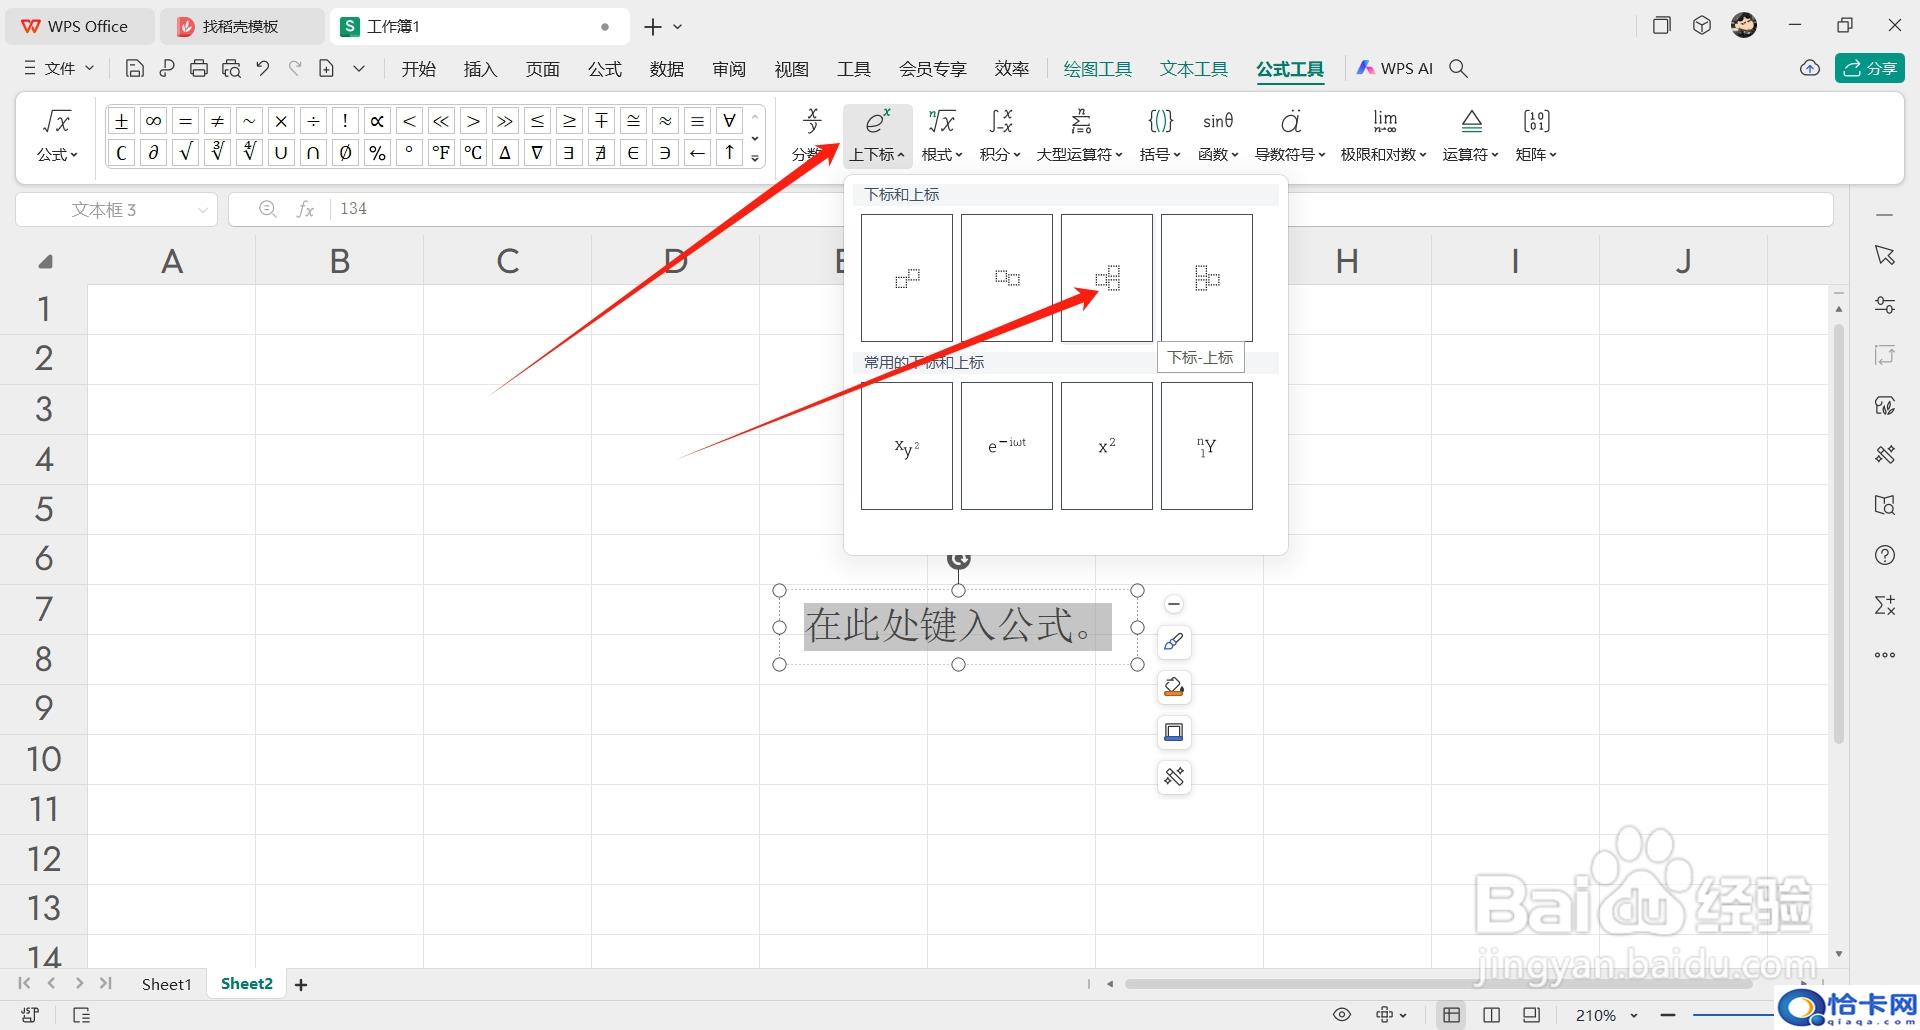Click the WPS AI button
The image size is (1920, 1030).
coord(1395,69)
